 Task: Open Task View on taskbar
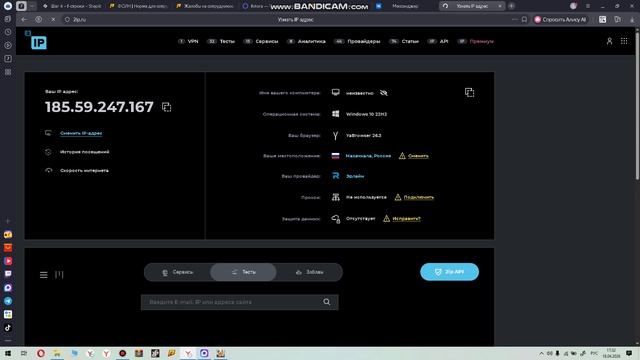click(24, 353)
